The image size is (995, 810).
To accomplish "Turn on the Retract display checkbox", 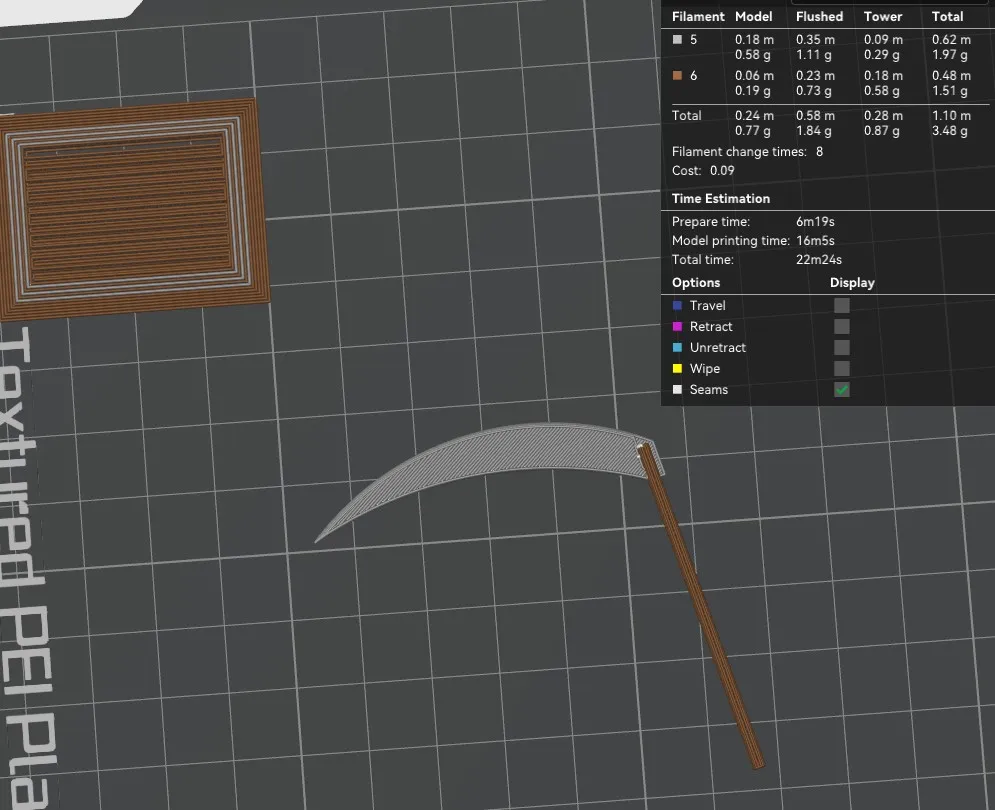I will (x=842, y=327).
